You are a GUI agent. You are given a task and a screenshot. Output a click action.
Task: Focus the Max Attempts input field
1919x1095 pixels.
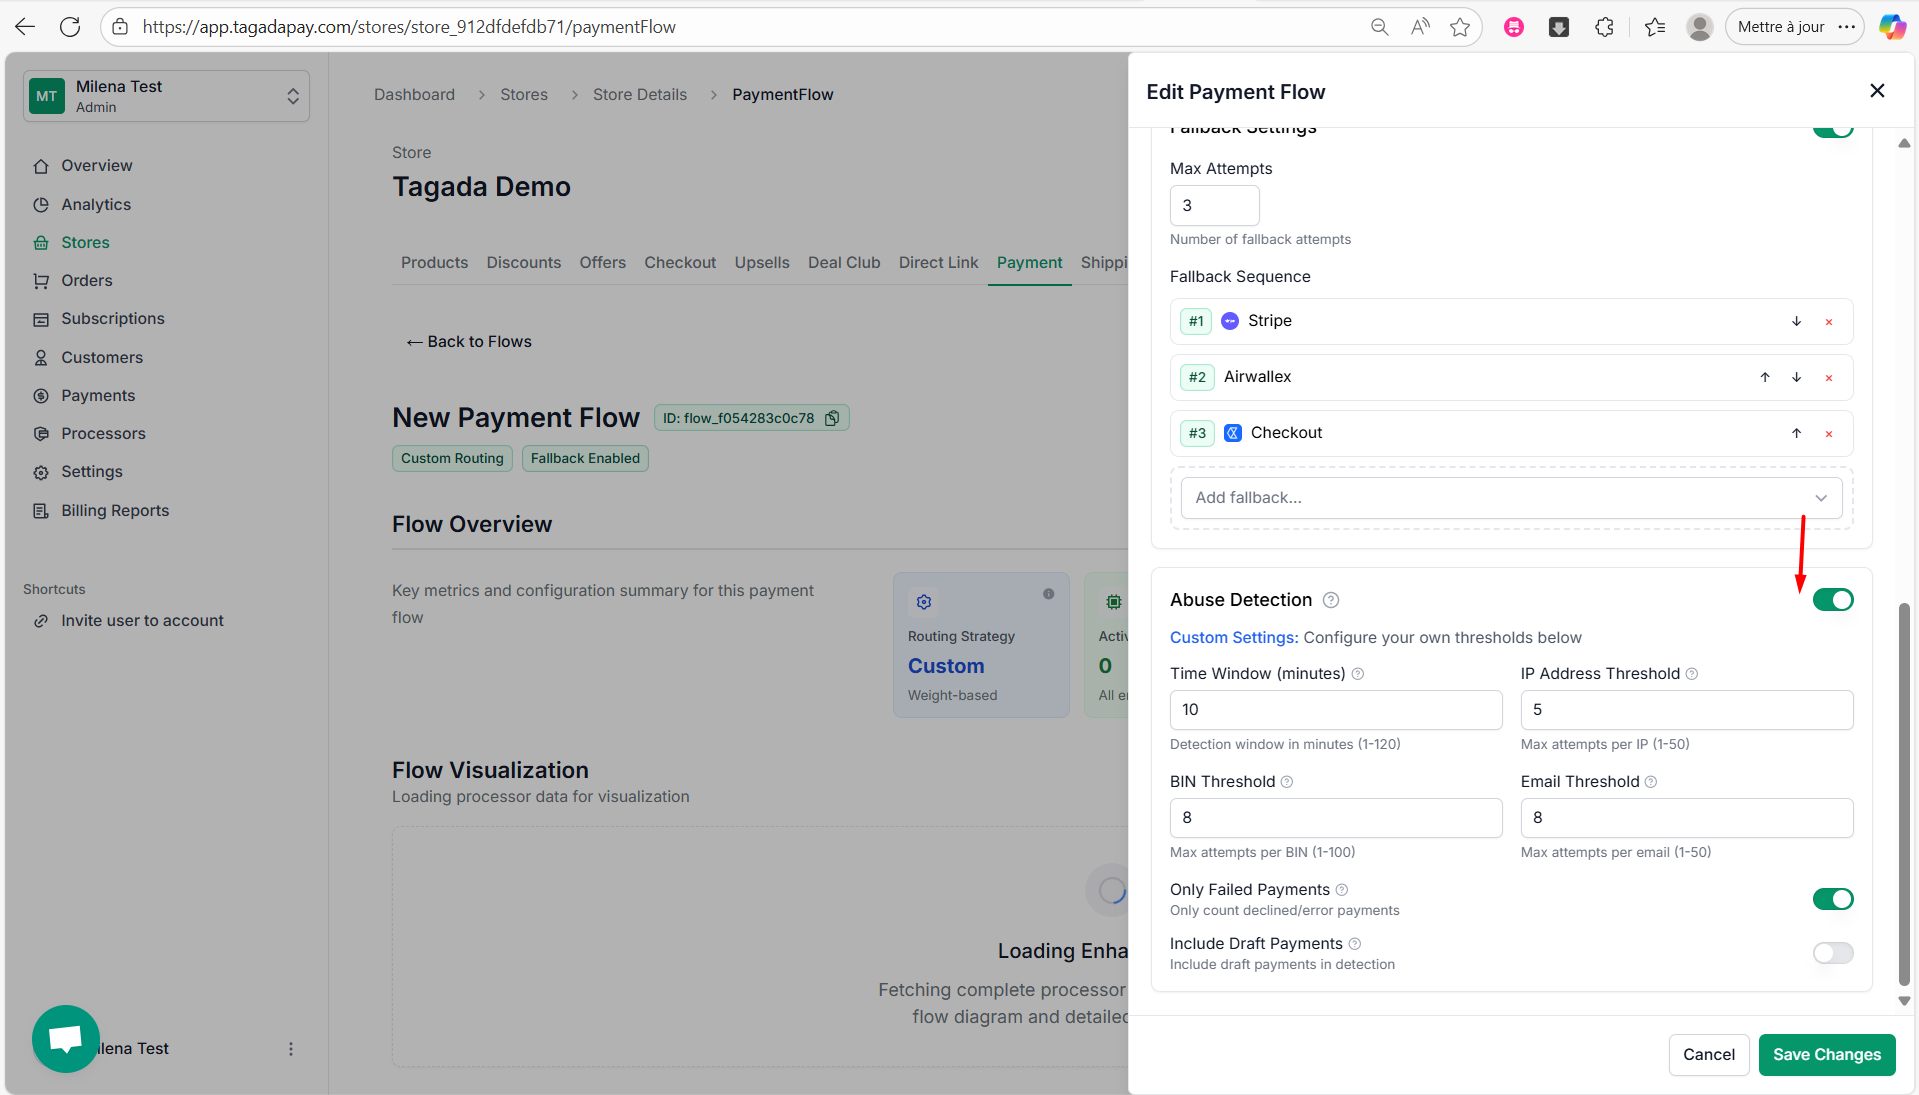click(x=1214, y=206)
